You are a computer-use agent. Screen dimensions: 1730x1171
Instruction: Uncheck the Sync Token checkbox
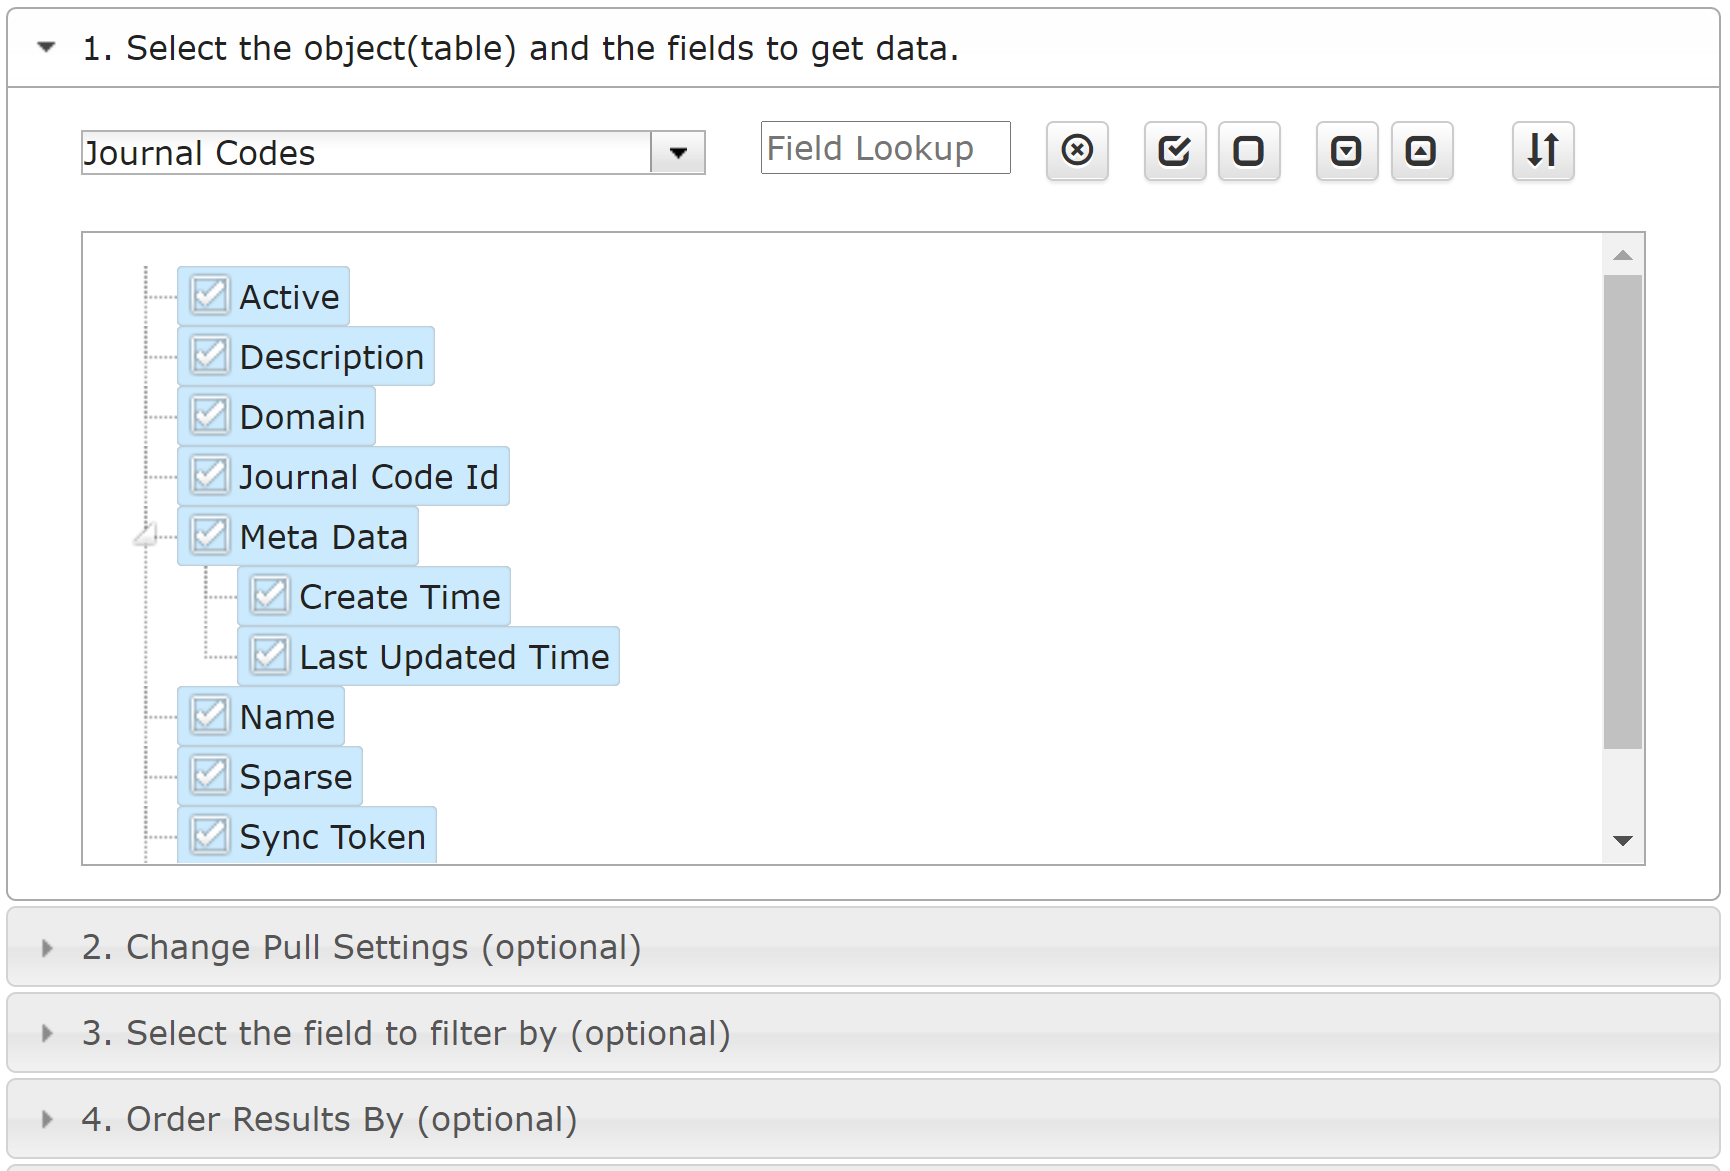(210, 835)
